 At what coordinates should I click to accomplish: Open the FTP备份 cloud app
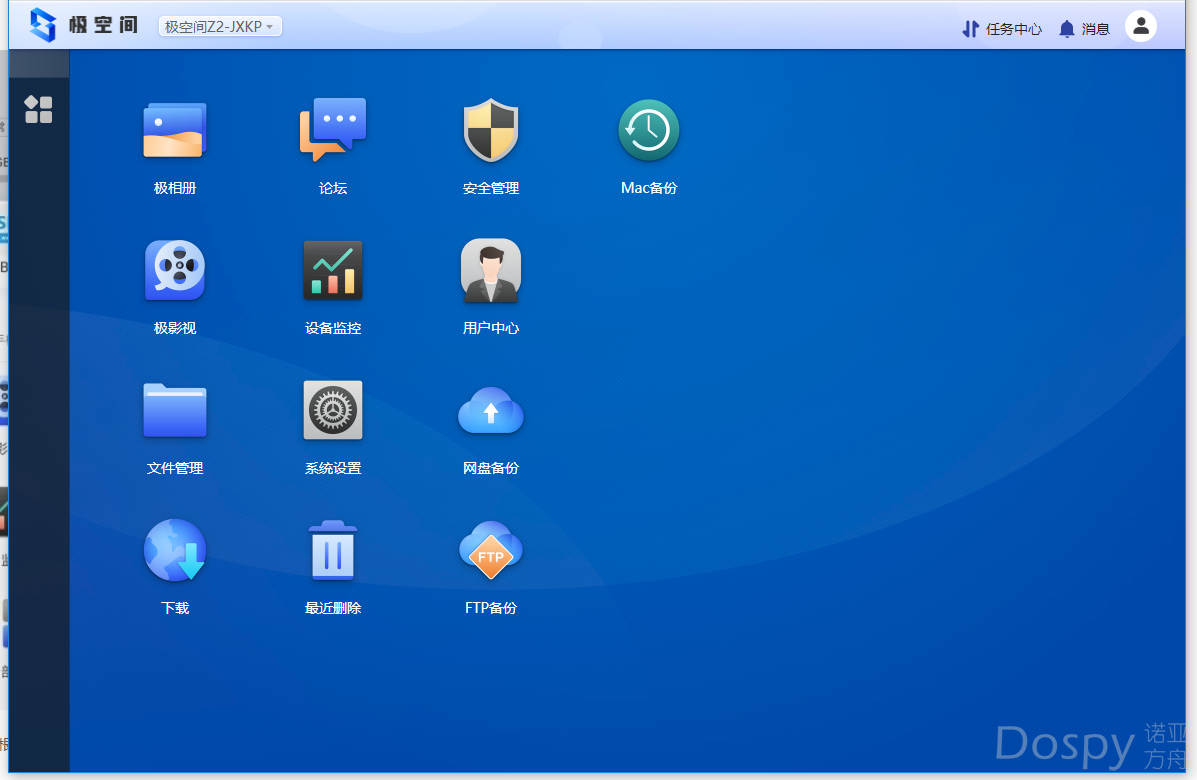coord(491,550)
